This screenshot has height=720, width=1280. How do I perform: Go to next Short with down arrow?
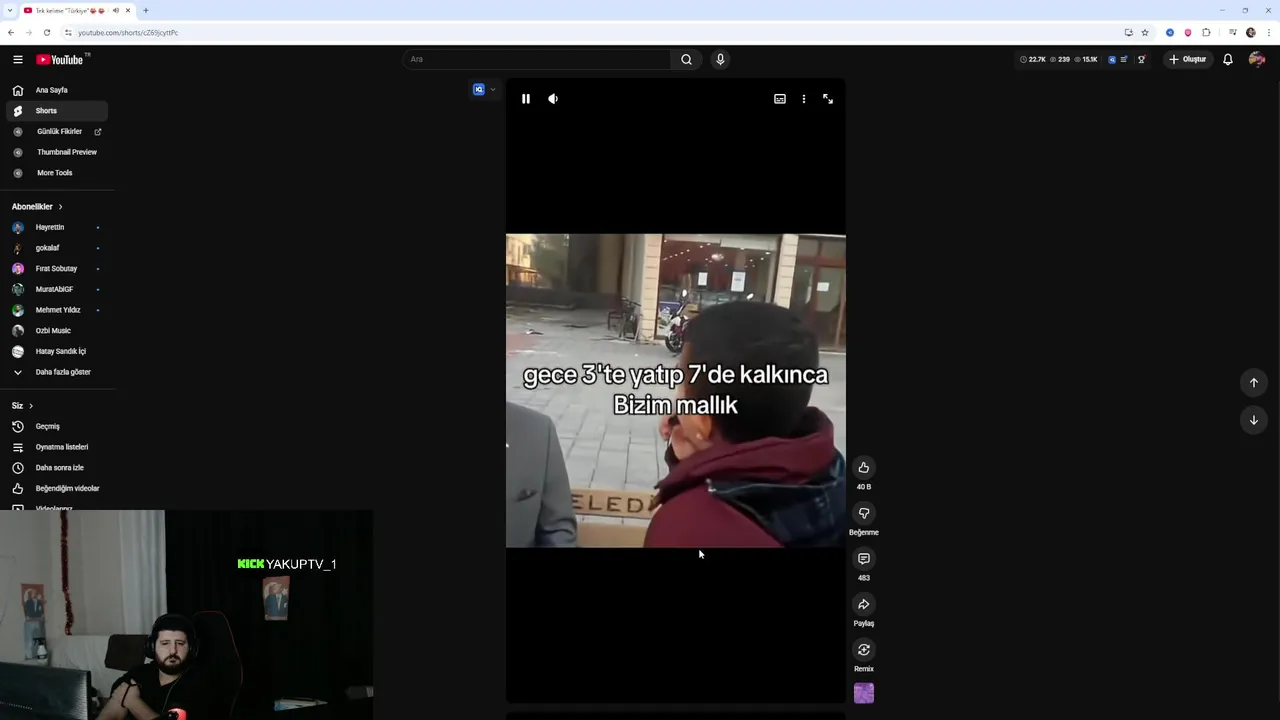click(x=1254, y=420)
